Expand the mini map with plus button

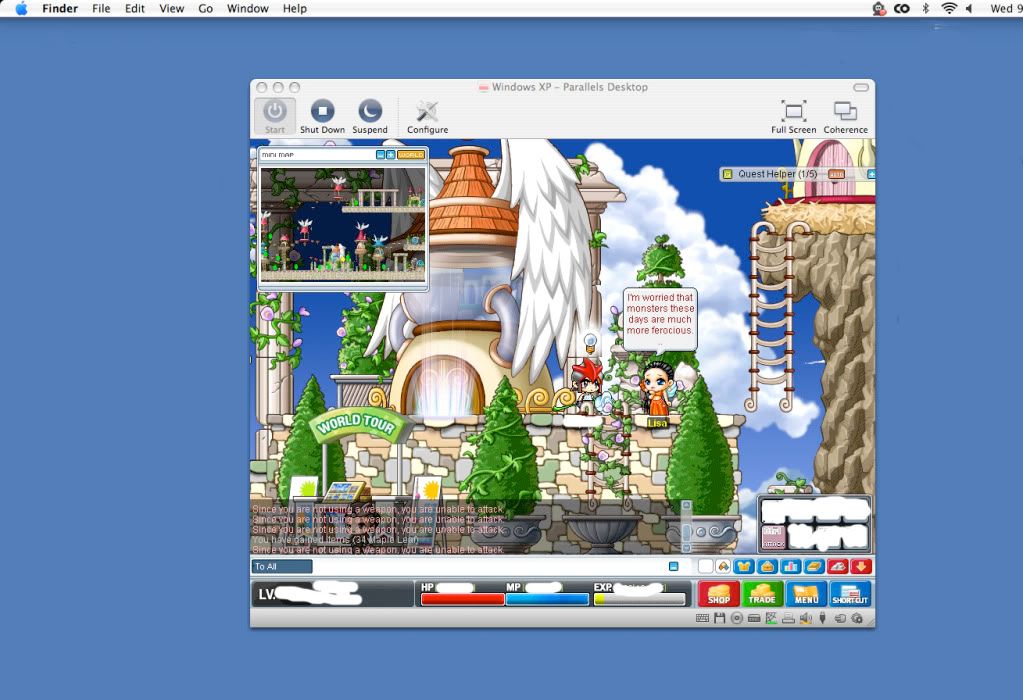click(389, 155)
